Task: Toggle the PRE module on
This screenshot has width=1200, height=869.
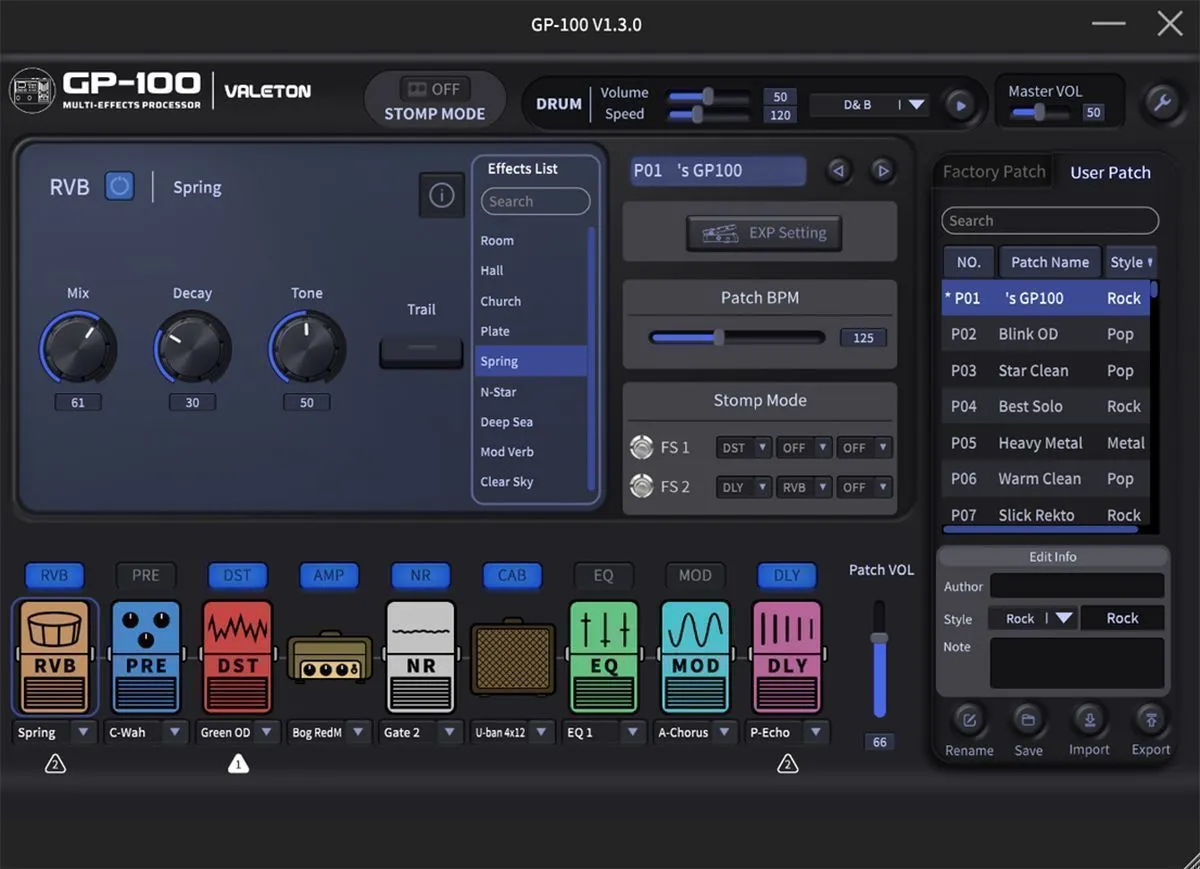Action: tap(146, 575)
